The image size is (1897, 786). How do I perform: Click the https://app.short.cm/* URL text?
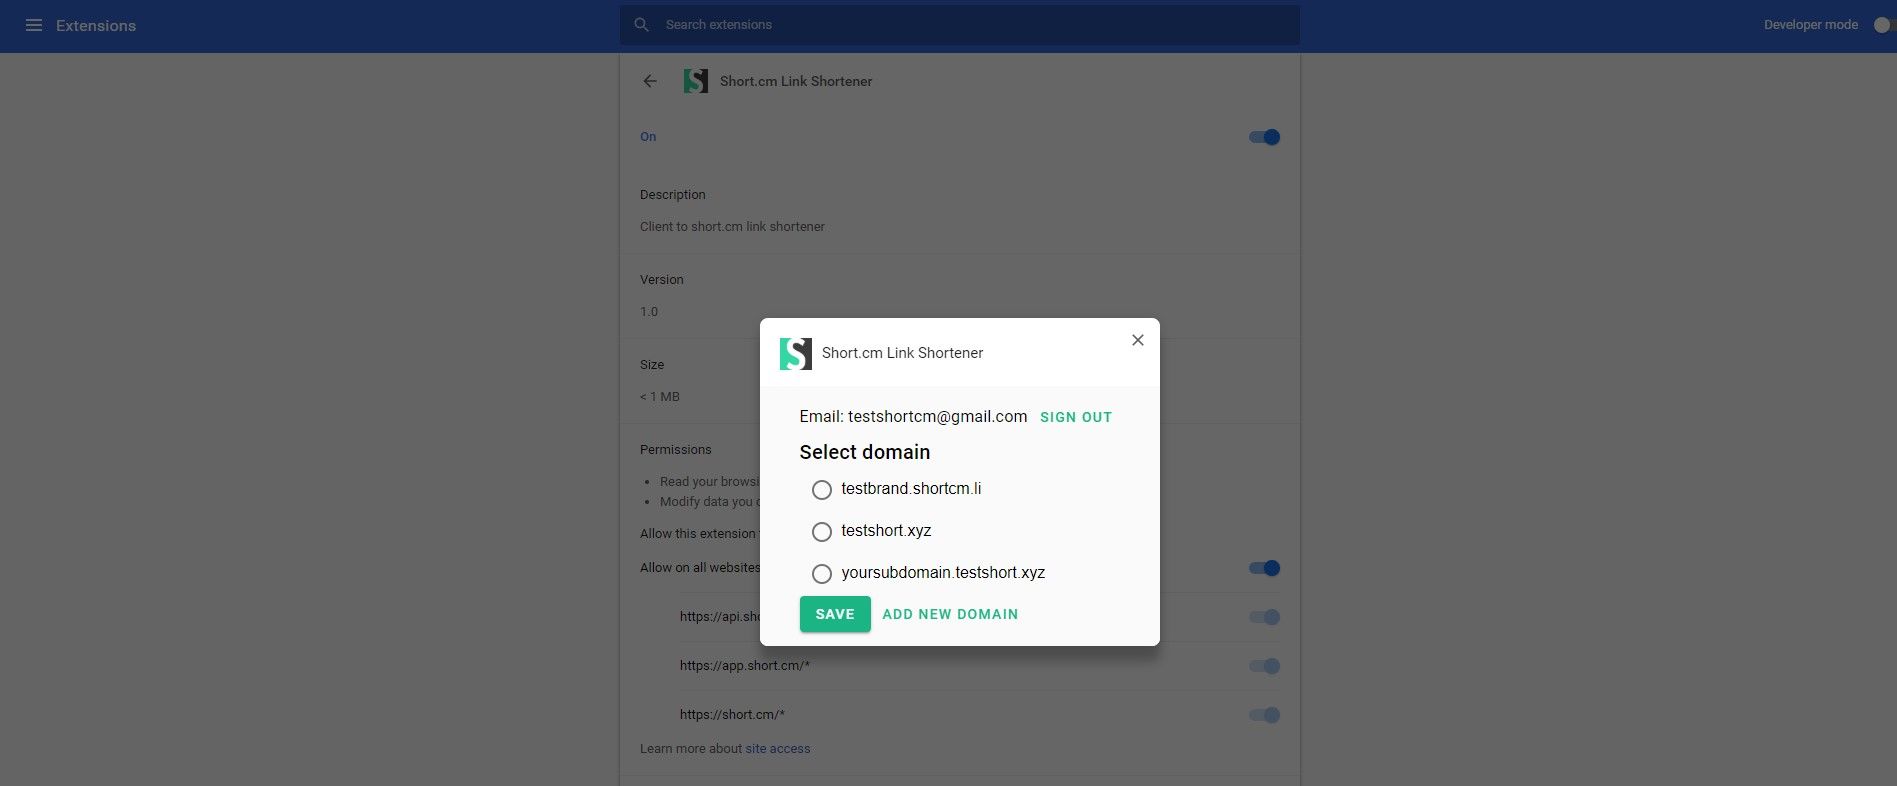click(745, 666)
